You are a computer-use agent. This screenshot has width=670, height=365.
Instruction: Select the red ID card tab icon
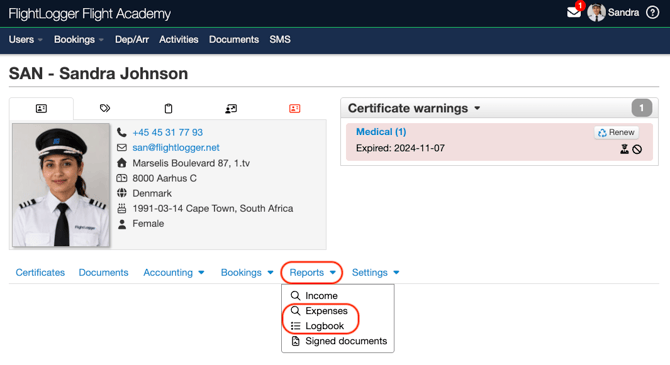(295, 109)
